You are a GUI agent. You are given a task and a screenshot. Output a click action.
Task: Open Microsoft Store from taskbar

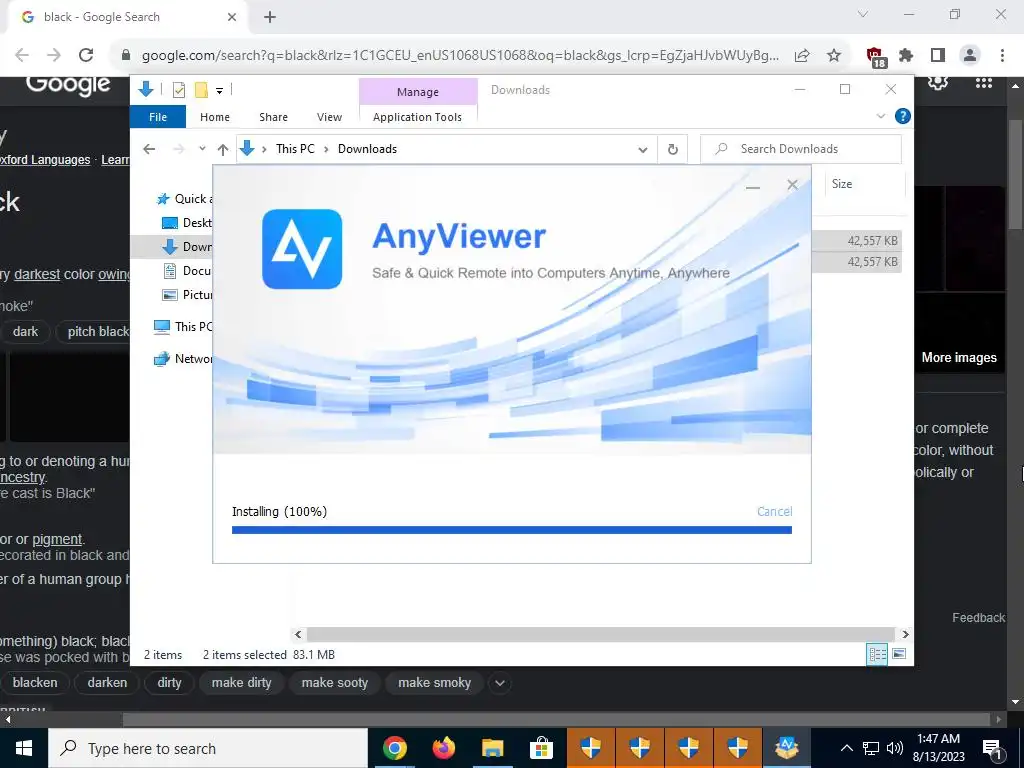[541, 748]
